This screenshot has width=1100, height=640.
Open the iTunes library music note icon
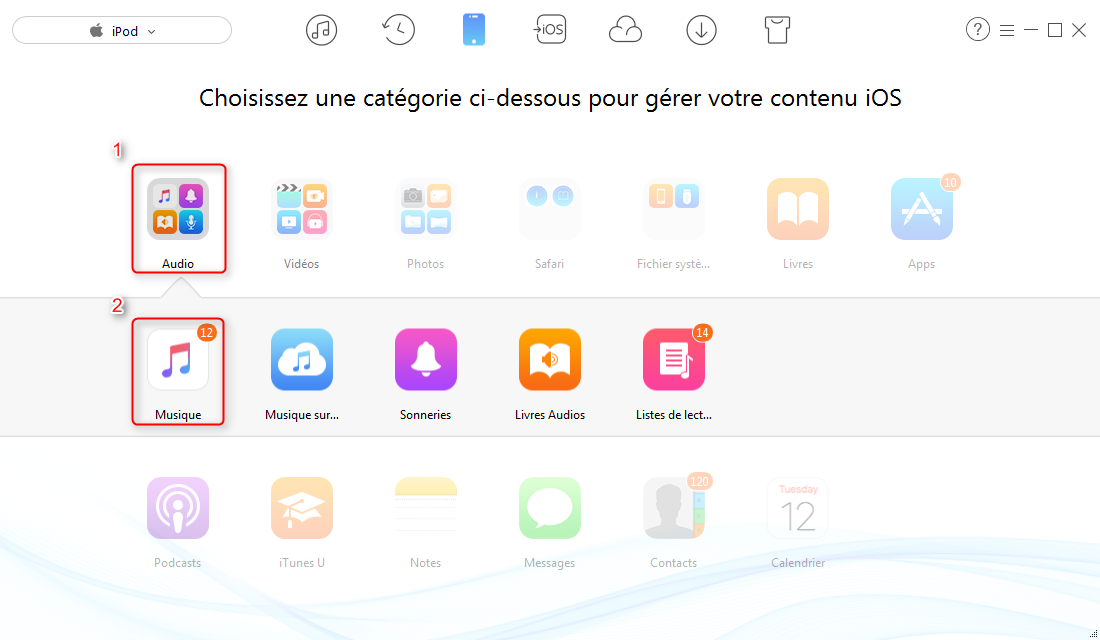[x=321, y=30]
